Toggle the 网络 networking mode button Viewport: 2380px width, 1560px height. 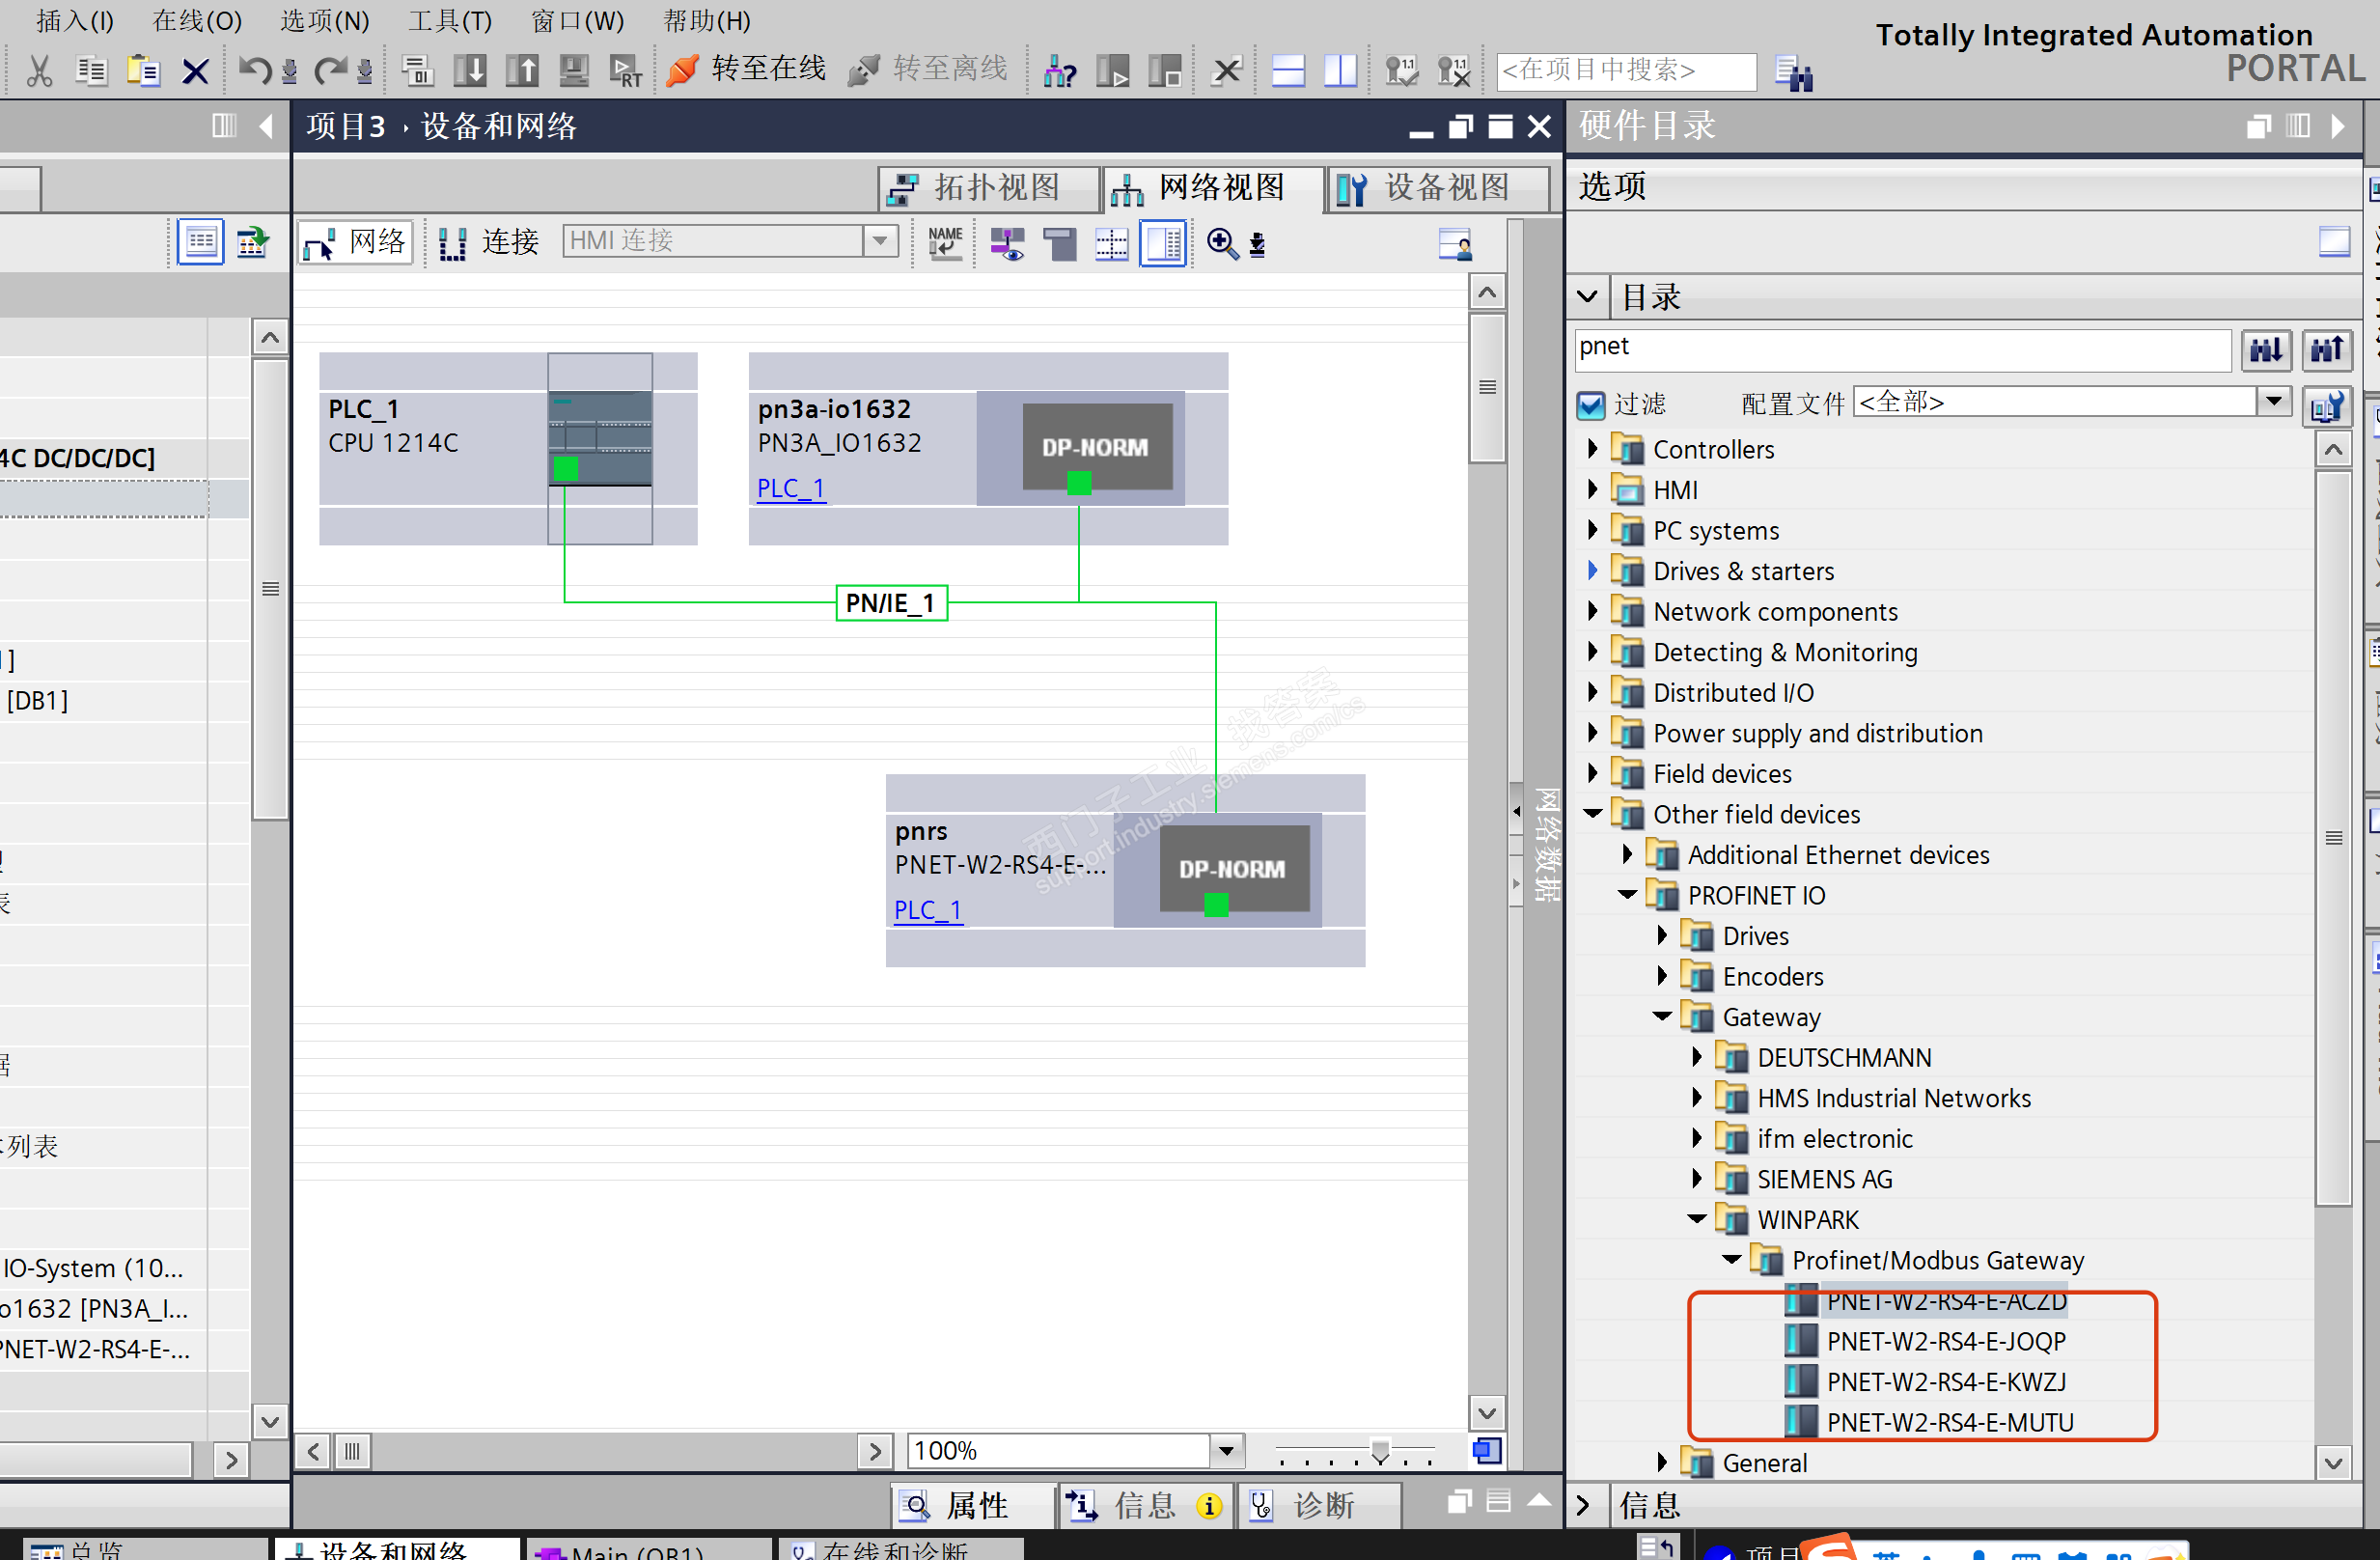tap(356, 243)
